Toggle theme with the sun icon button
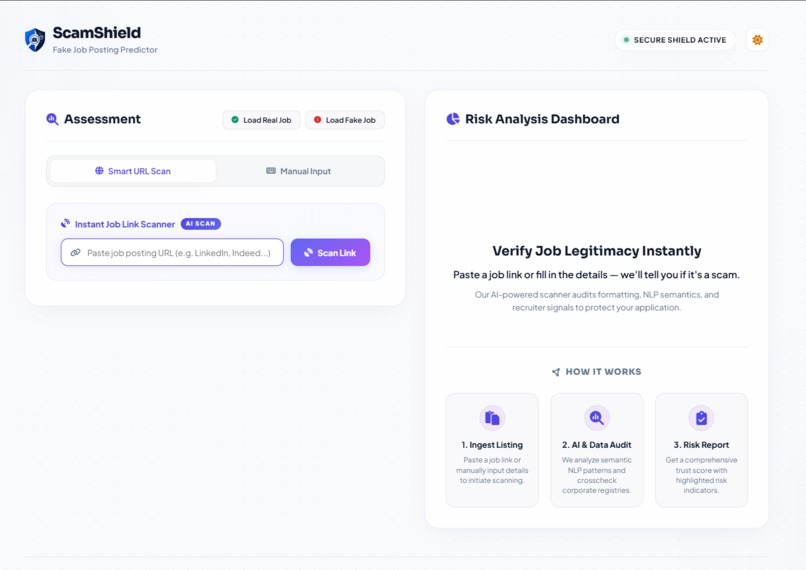The image size is (806, 570). point(757,40)
